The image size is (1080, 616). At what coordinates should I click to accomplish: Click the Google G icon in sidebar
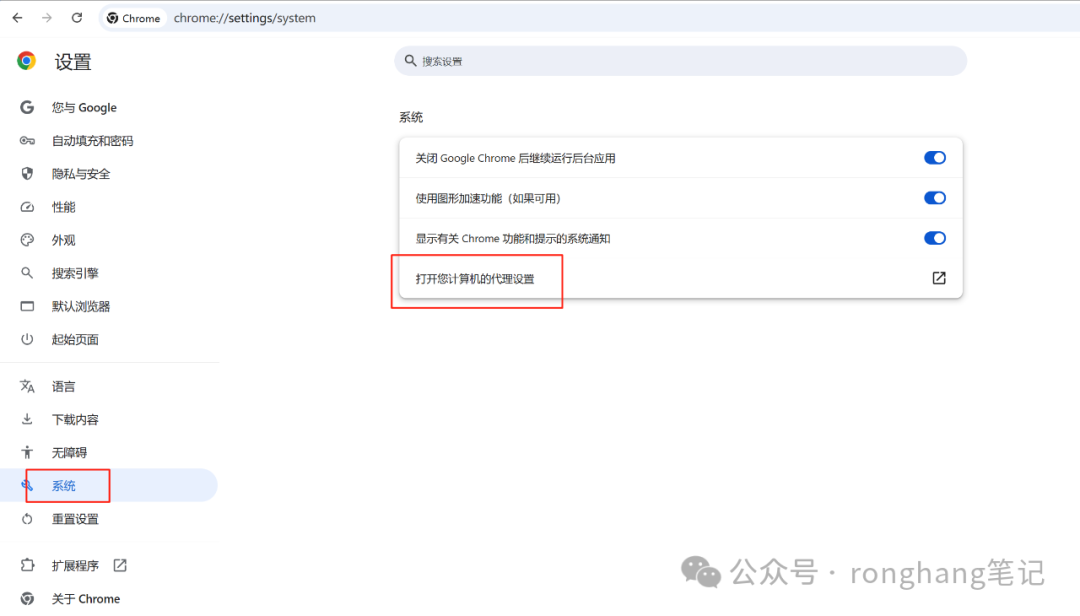27,107
